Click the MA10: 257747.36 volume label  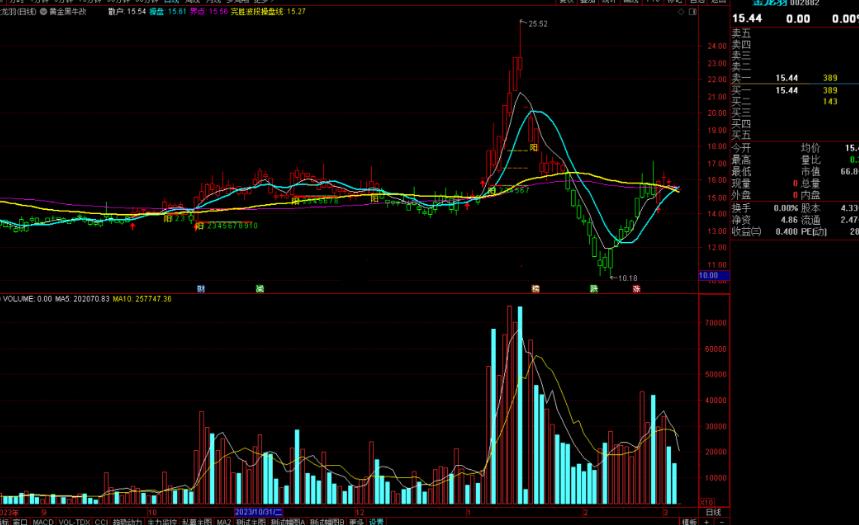tap(142, 299)
